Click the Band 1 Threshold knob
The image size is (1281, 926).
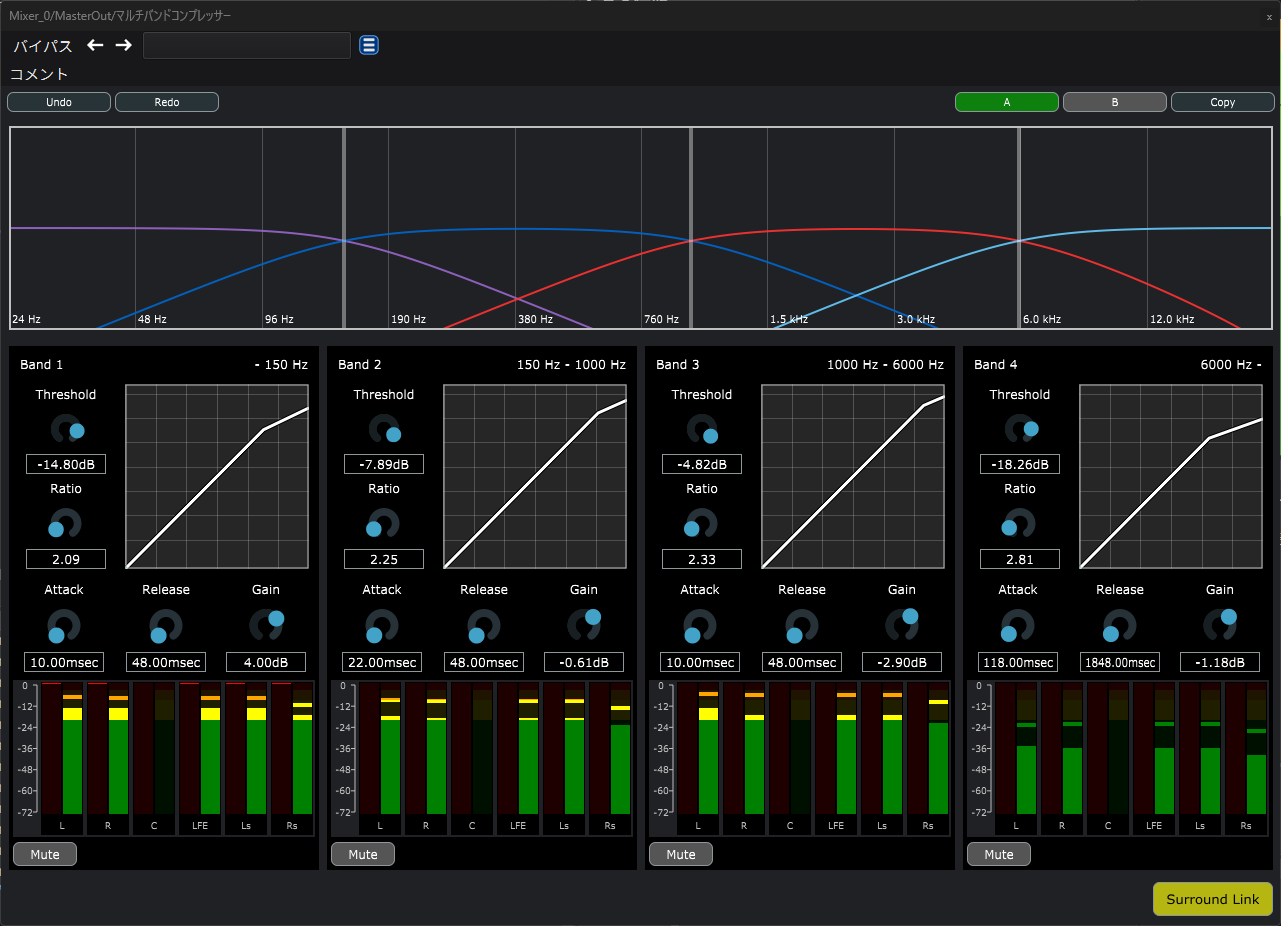click(x=66, y=429)
